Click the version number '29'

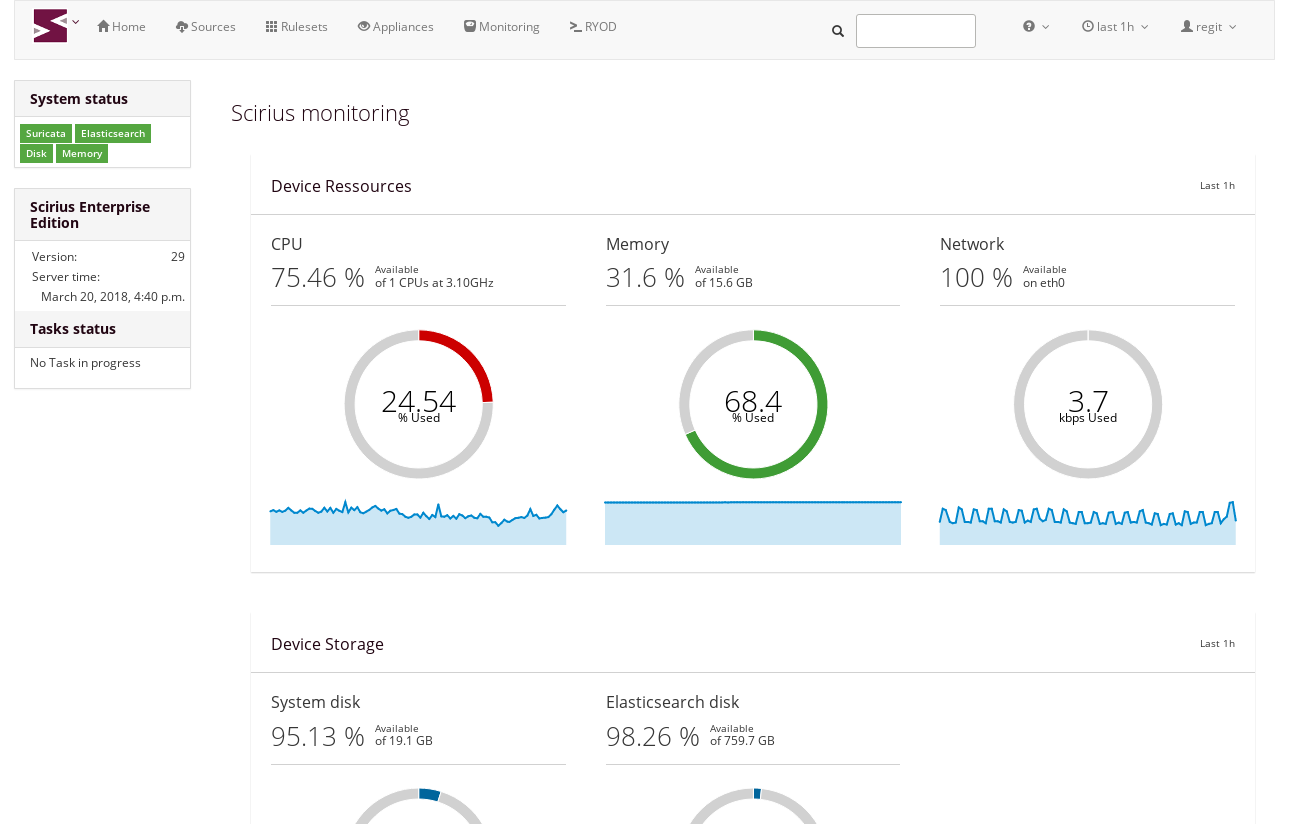178,257
